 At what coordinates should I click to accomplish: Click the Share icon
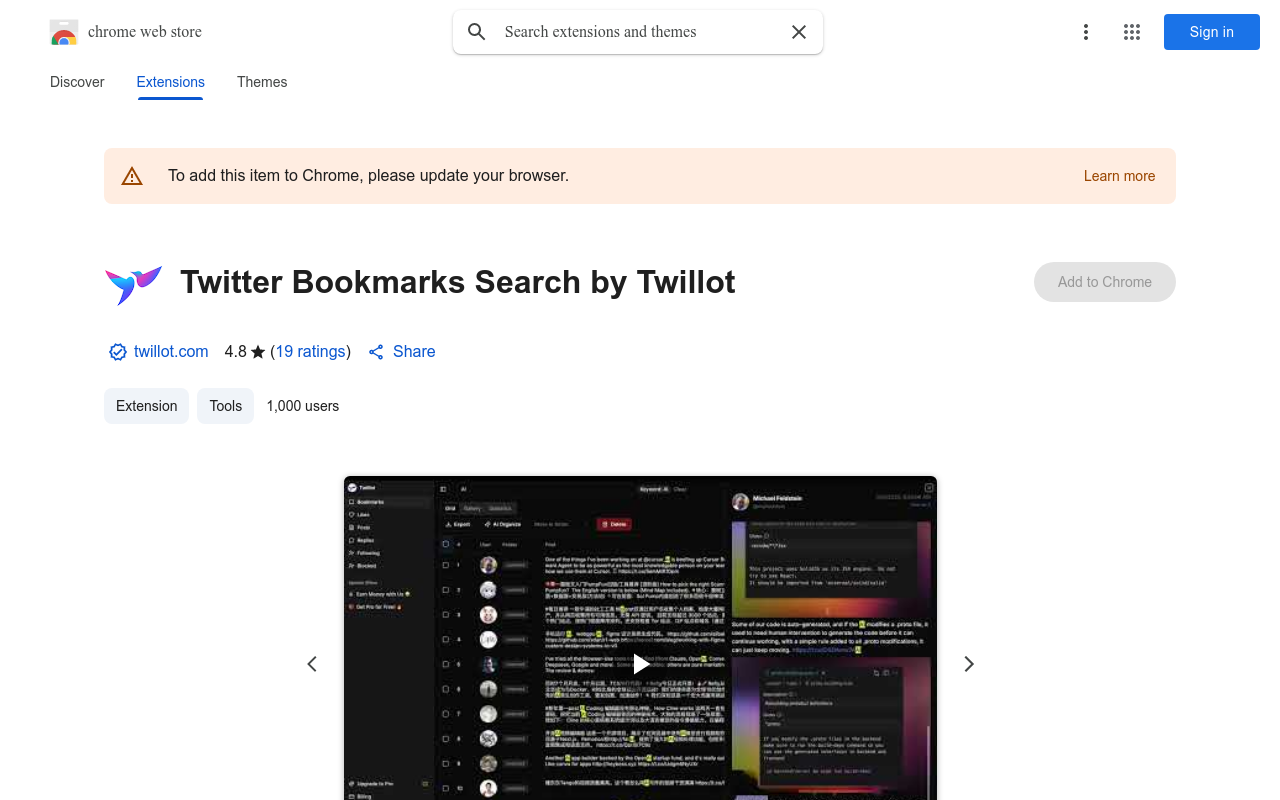tap(376, 352)
